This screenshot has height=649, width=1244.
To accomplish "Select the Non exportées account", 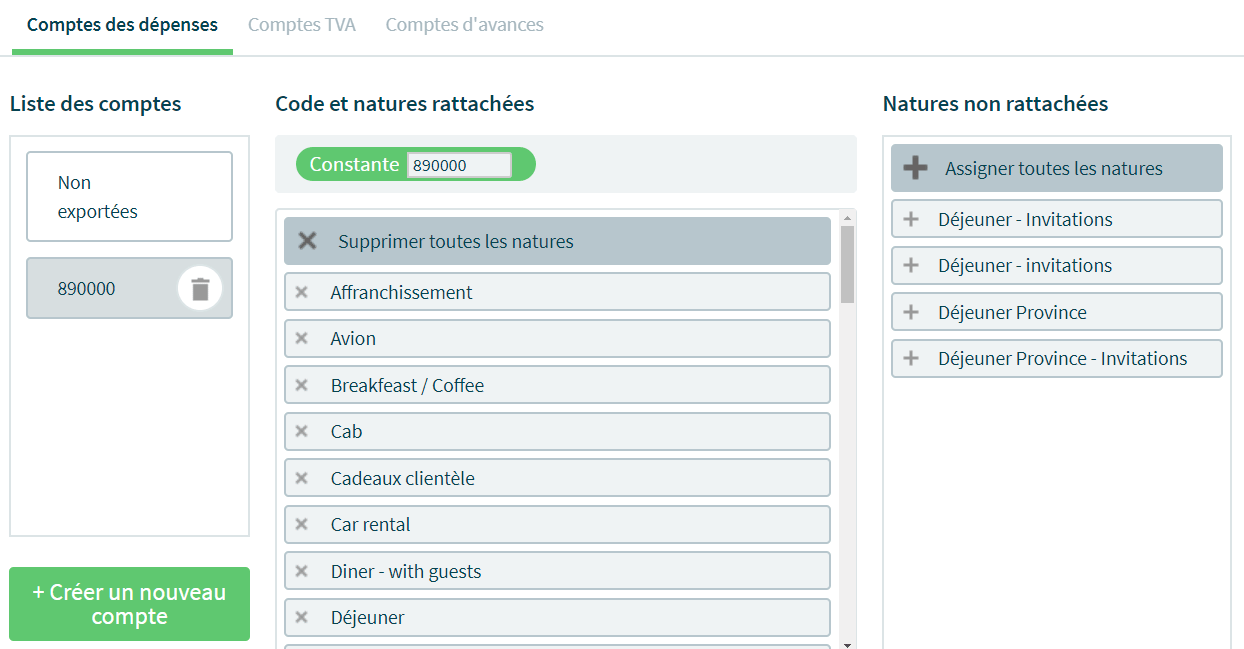I will pyautogui.click(x=129, y=197).
